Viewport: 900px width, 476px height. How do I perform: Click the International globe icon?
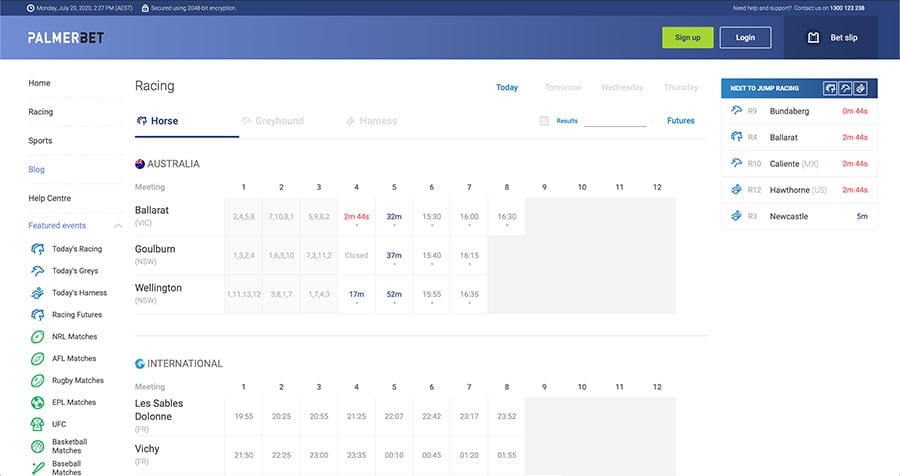(x=139, y=363)
